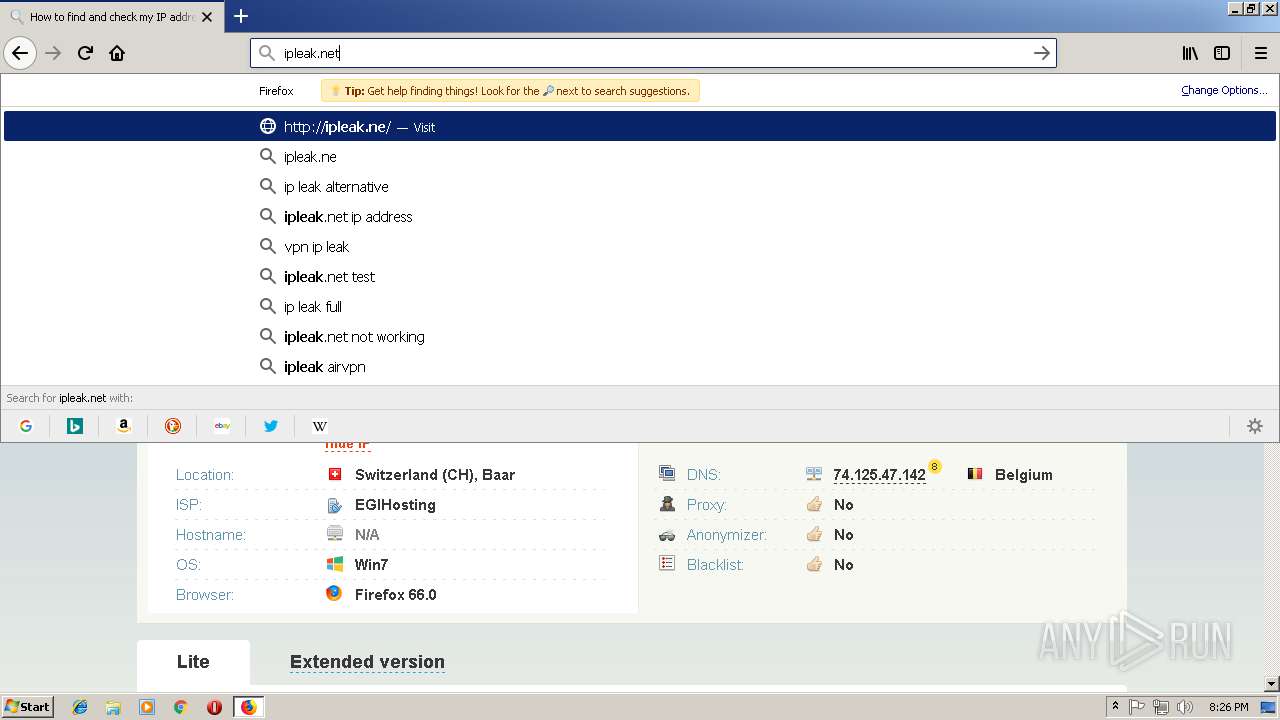Show hidden tray icons arrow
Image resolution: width=1280 pixels, height=720 pixels.
coord(1115,707)
